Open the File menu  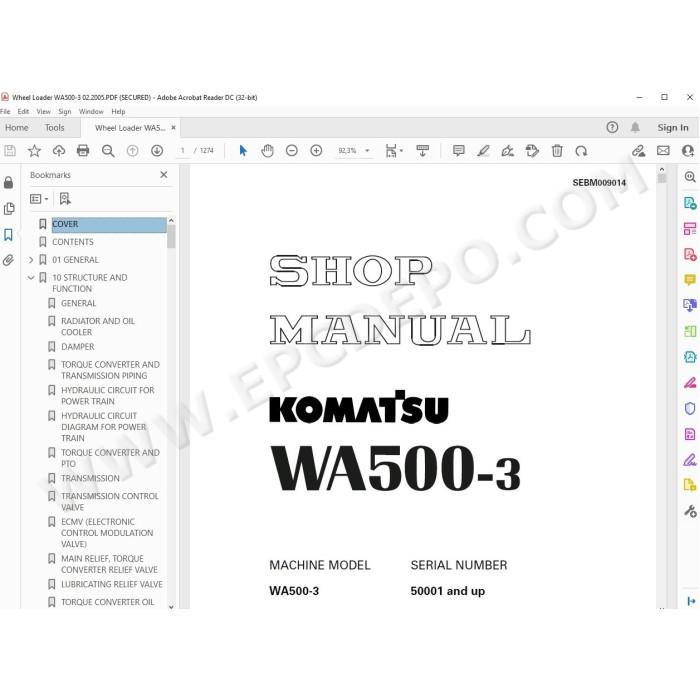click(5, 112)
